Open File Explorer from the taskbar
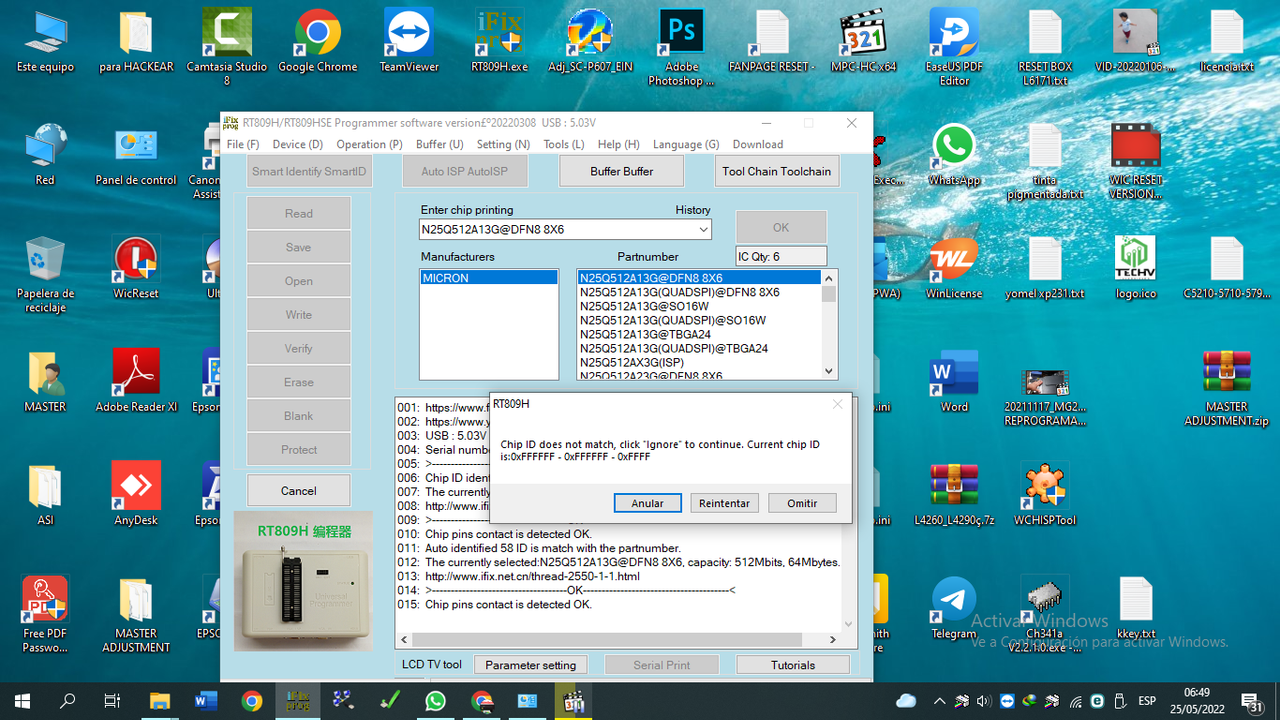1280x720 pixels. coord(160,701)
